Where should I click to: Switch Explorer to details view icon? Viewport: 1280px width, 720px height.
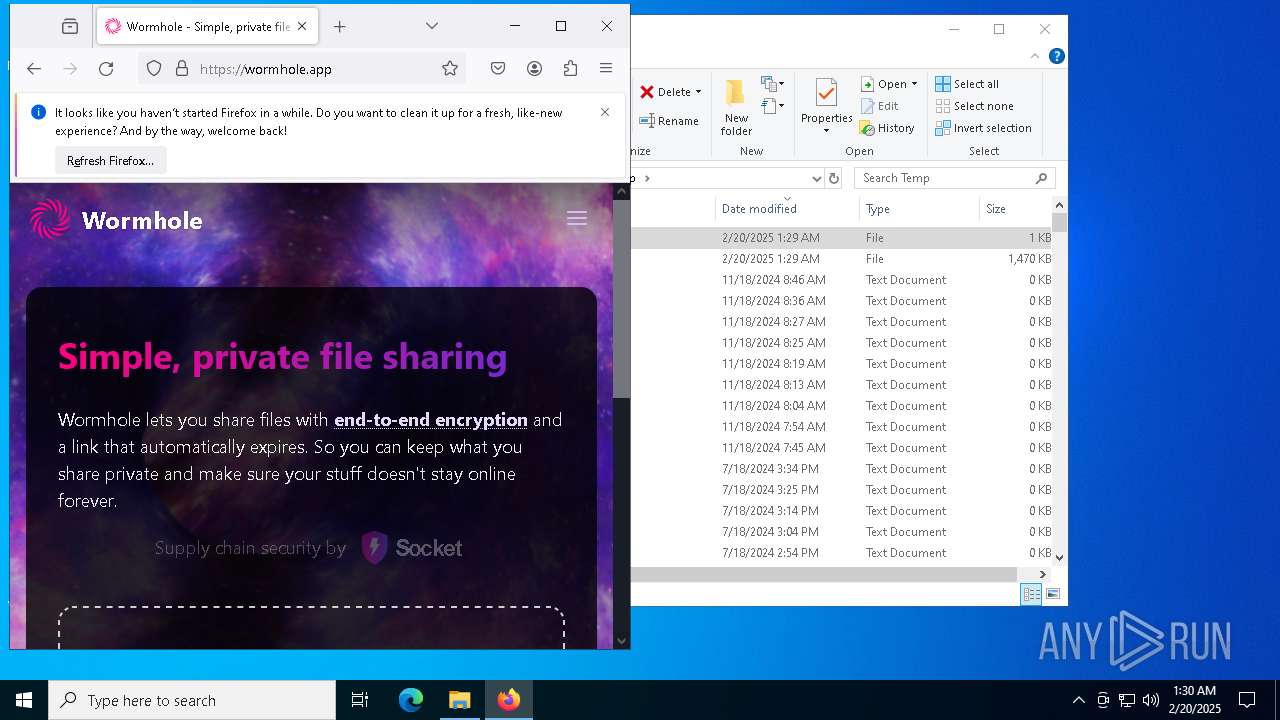pos(1031,594)
